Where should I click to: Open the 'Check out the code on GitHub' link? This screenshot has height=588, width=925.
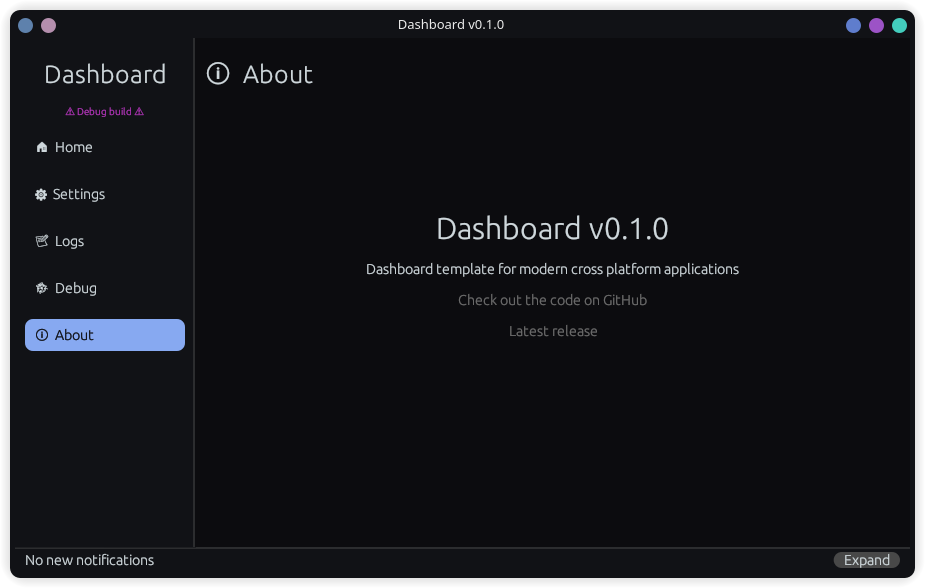tap(552, 300)
